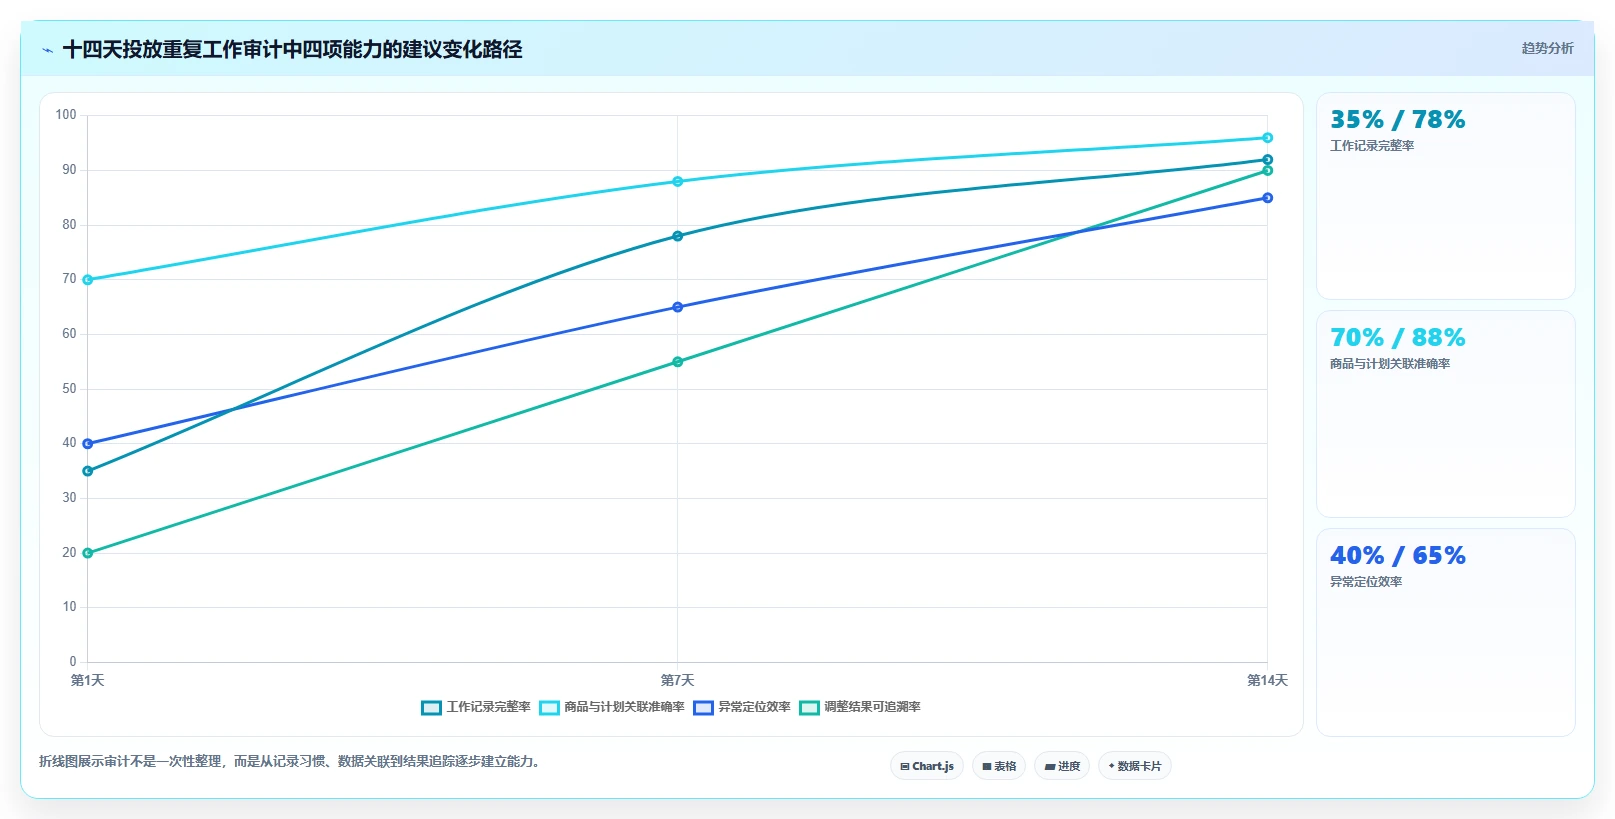The height and width of the screenshot is (819, 1615).
Task: Select the 调整结果可追溯率 point at 第1天
Action: (x=88, y=553)
